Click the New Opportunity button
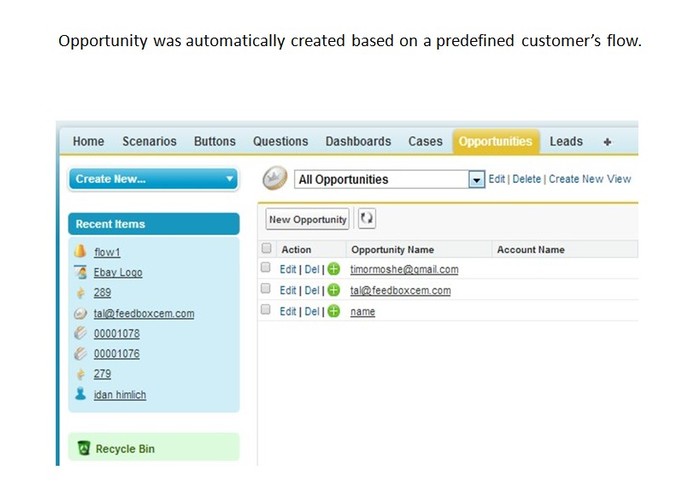Image resolution: width=695 pixels, height=494 pixels. pyautogui.click(x=307, y=219)
